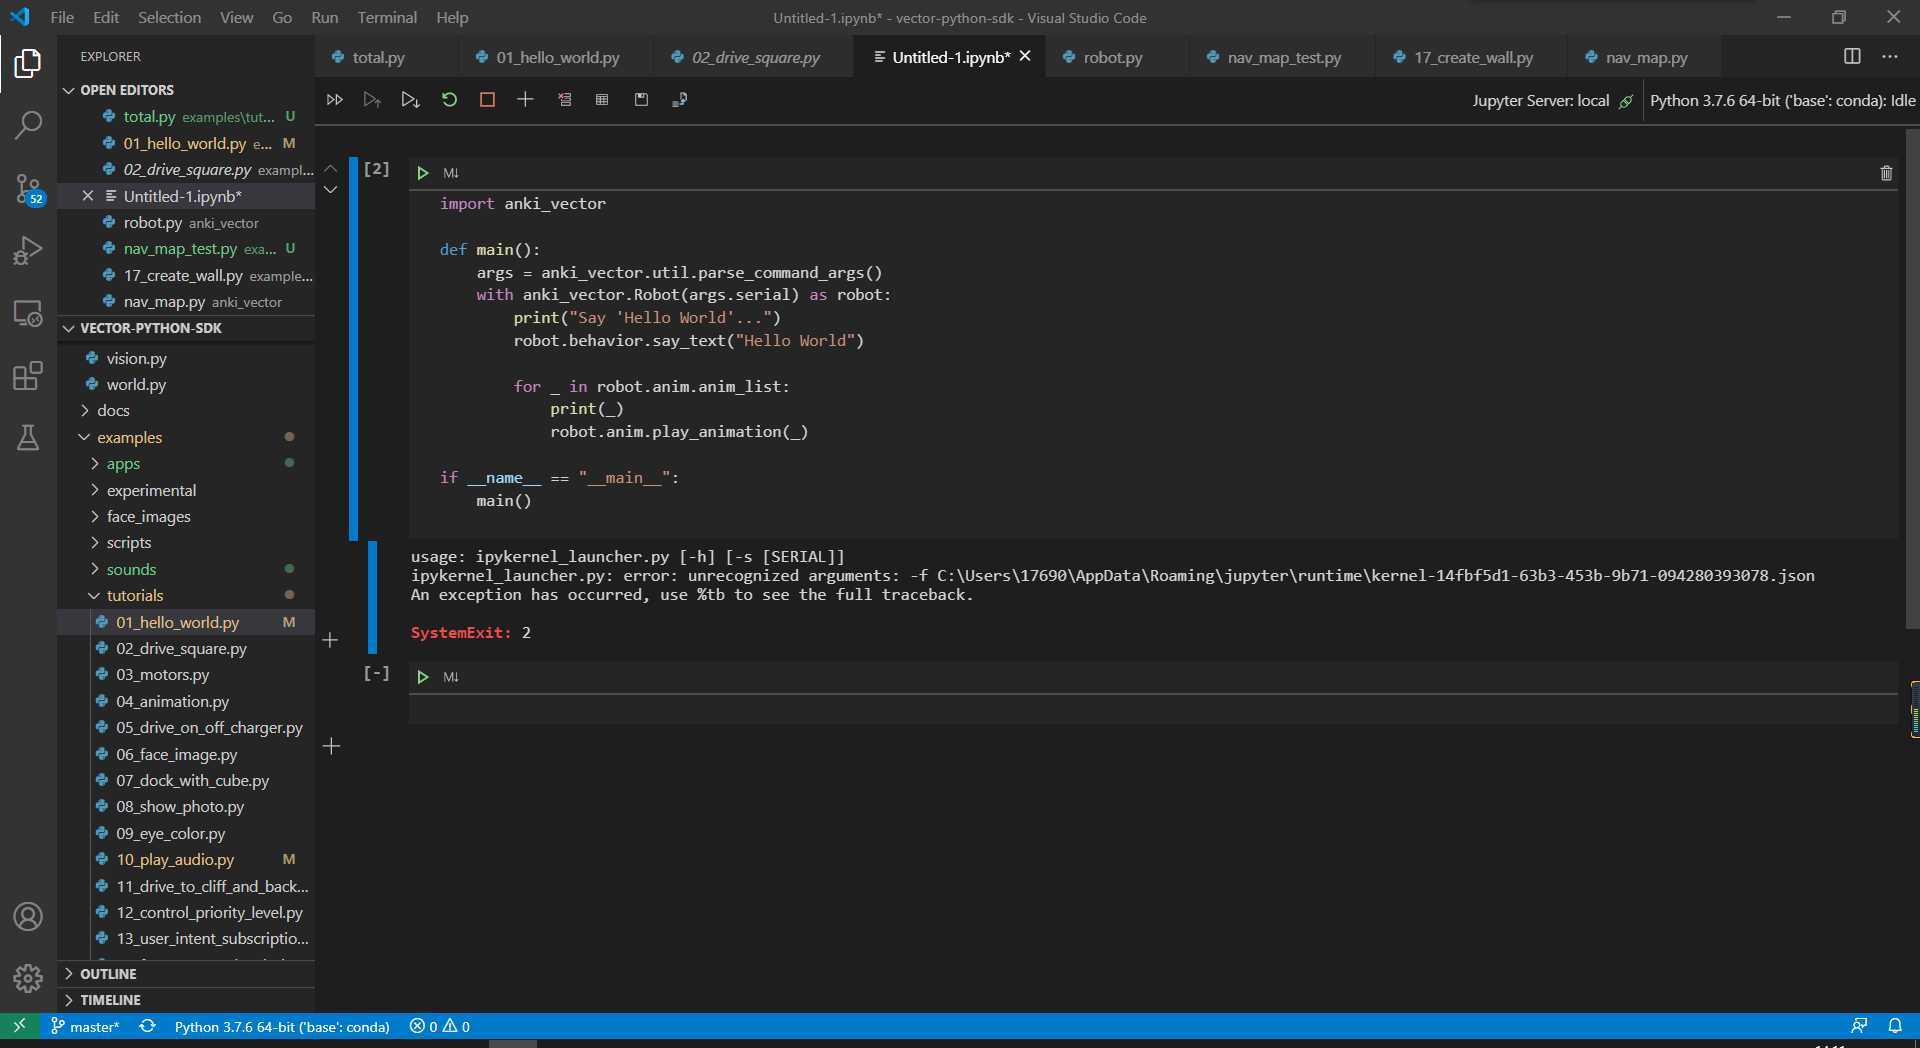This screenshot has height=1048, width=1920.
Task: Run the empty second cell
Action: click(x=423, y=677)
